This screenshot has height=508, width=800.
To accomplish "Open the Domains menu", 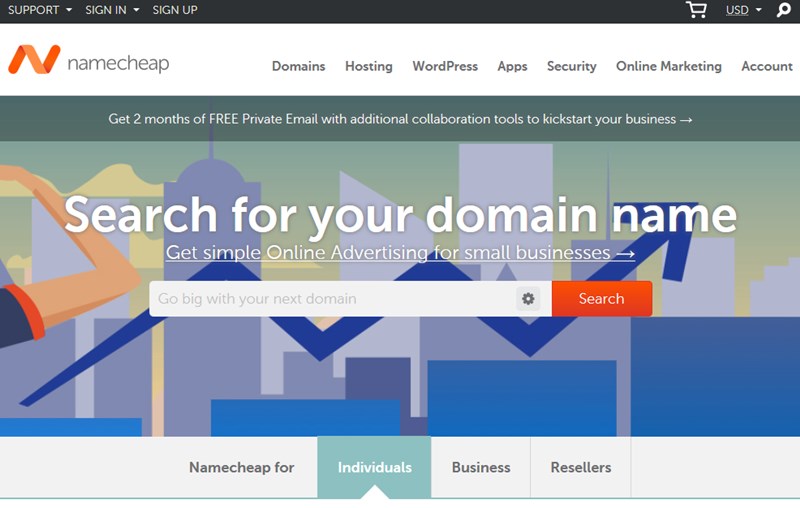I will click(298, 66).
